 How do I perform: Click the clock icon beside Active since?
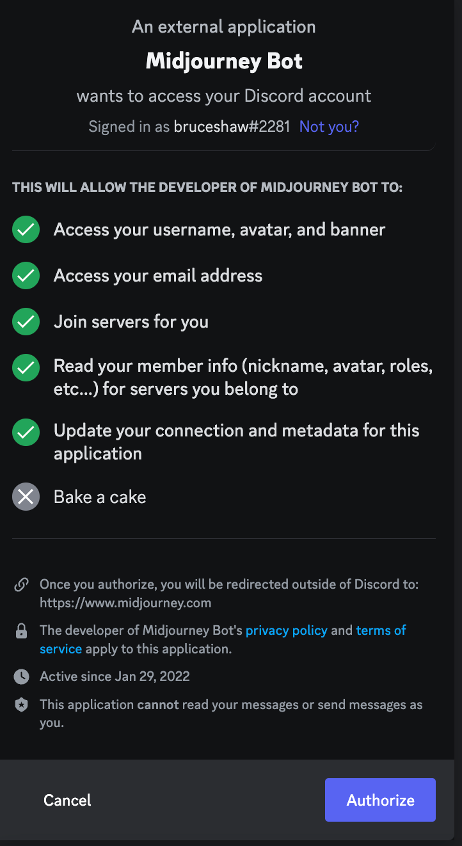(21, 676)
